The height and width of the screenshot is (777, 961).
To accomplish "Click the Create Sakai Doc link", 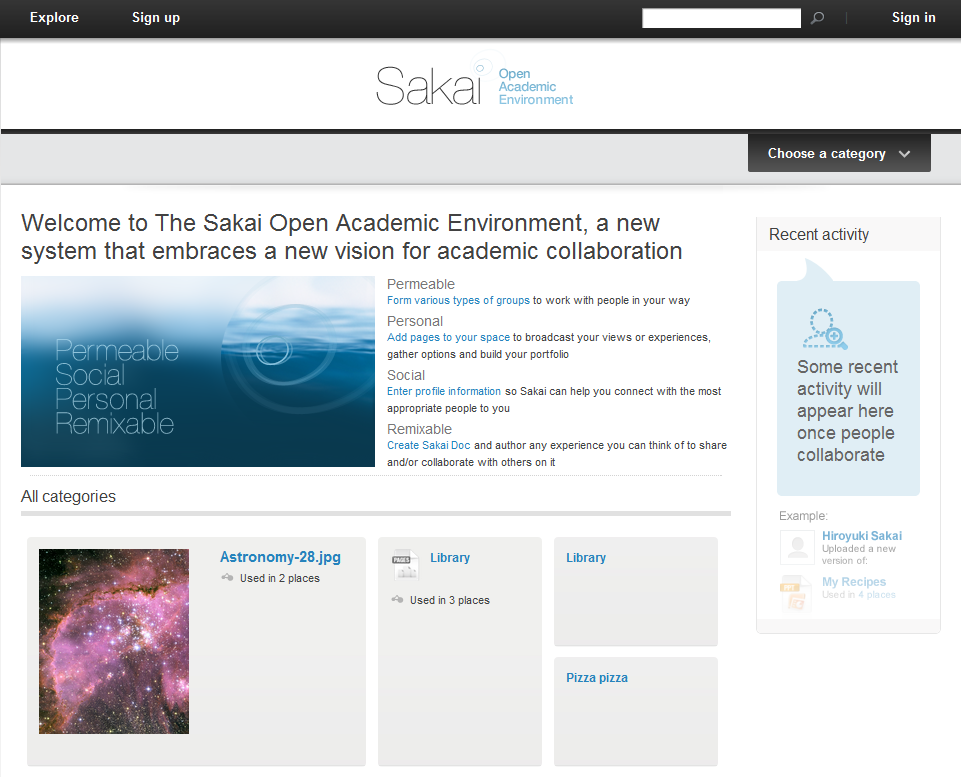I will (428, 445).
